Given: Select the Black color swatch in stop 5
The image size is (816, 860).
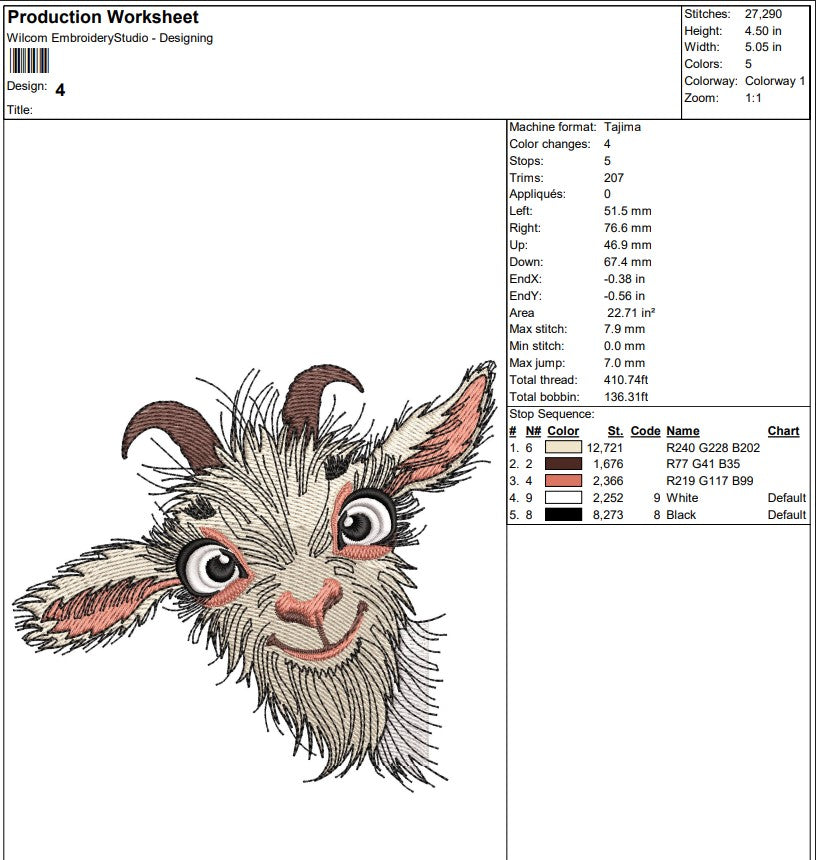Looking at the screenshot, I should click(x=563, y=515).
